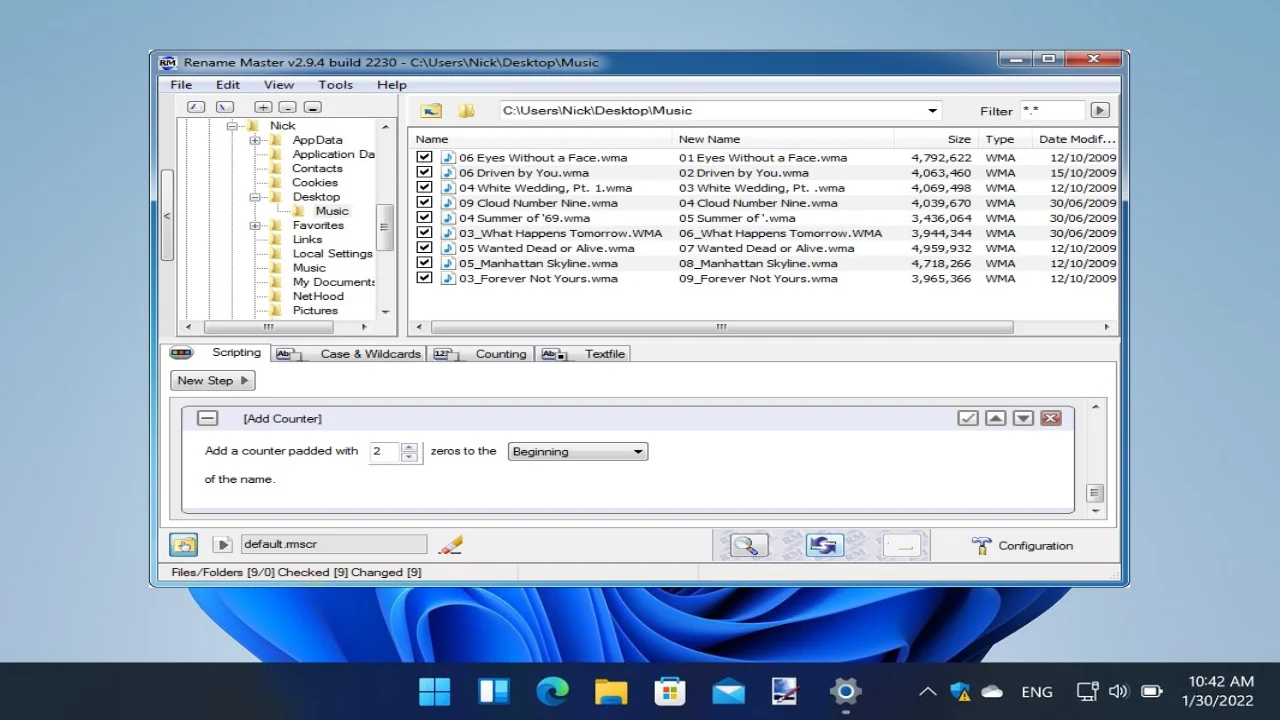1280x720 pixels.
Task: Open Microsoft Store from the taskbar
Action: point(669,691)
